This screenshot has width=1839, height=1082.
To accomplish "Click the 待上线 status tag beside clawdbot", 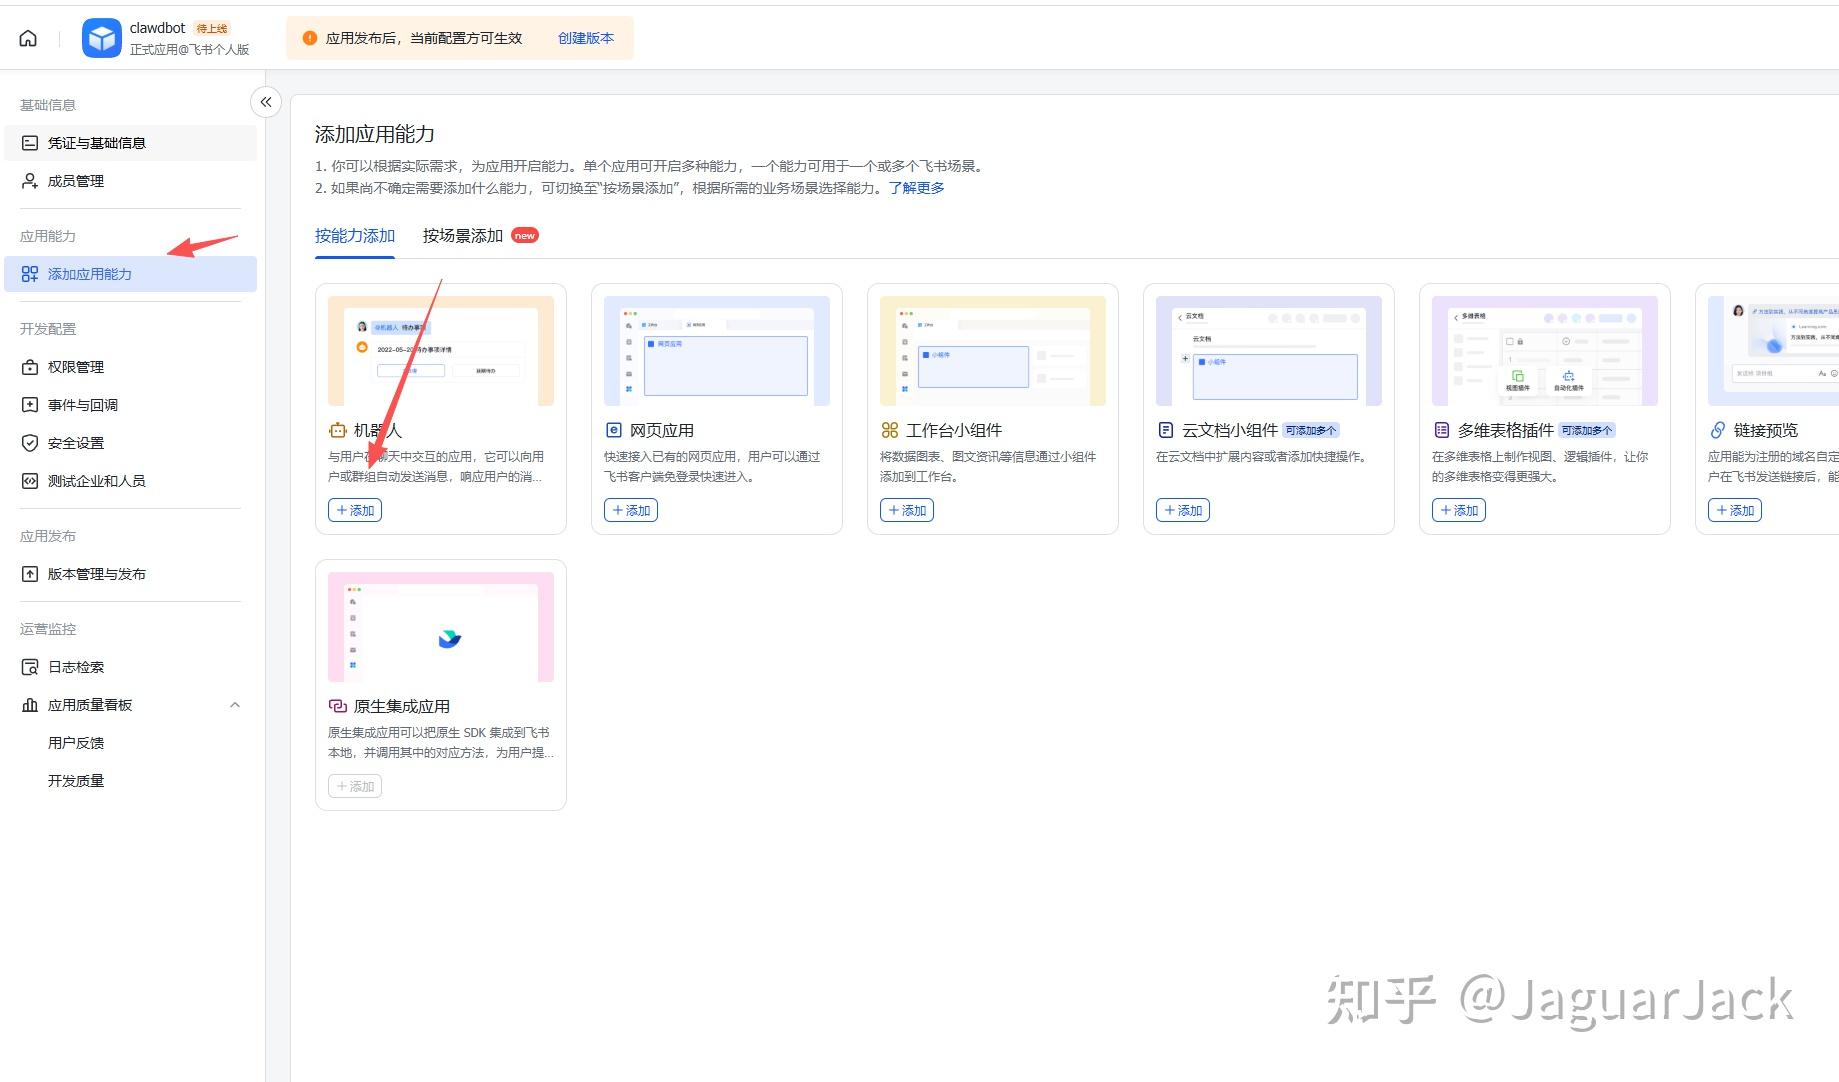I will (212, 29).
